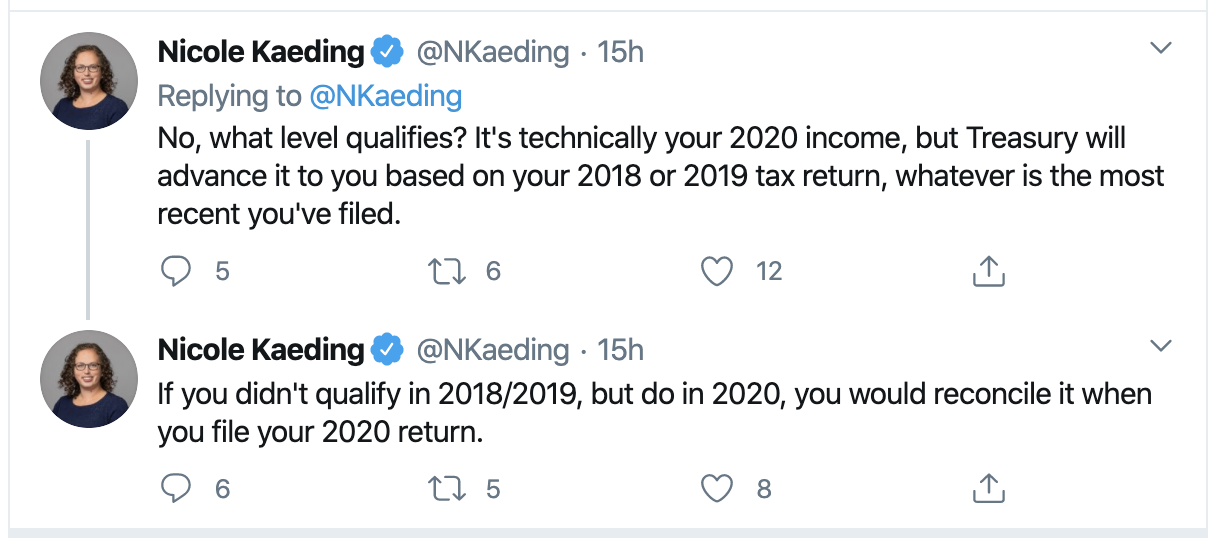Like the second tweet with 8 likes
1216x538 pixels.
(717, 488)
